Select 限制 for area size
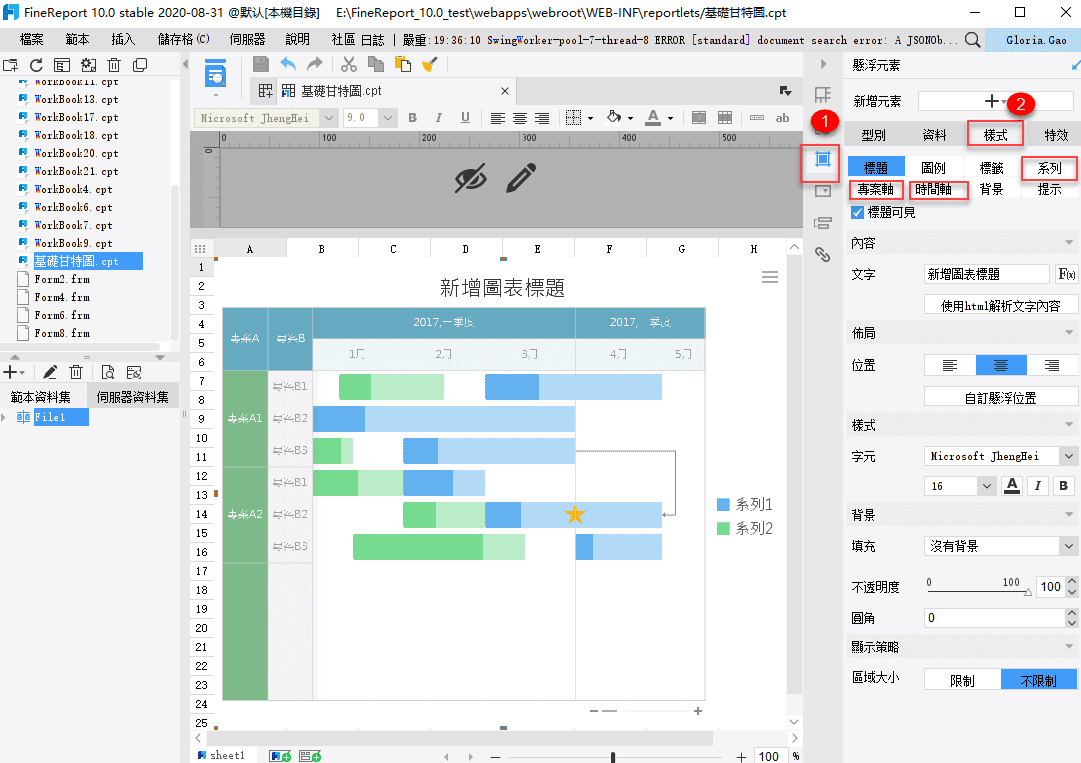 pos(962,680)
